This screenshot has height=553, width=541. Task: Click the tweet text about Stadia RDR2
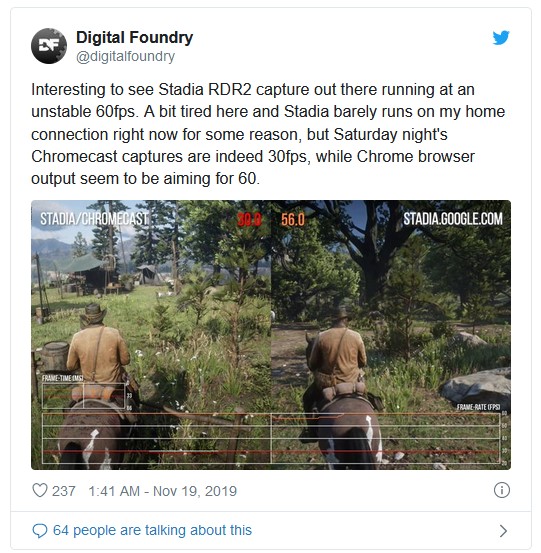click(x=268, y=134)
